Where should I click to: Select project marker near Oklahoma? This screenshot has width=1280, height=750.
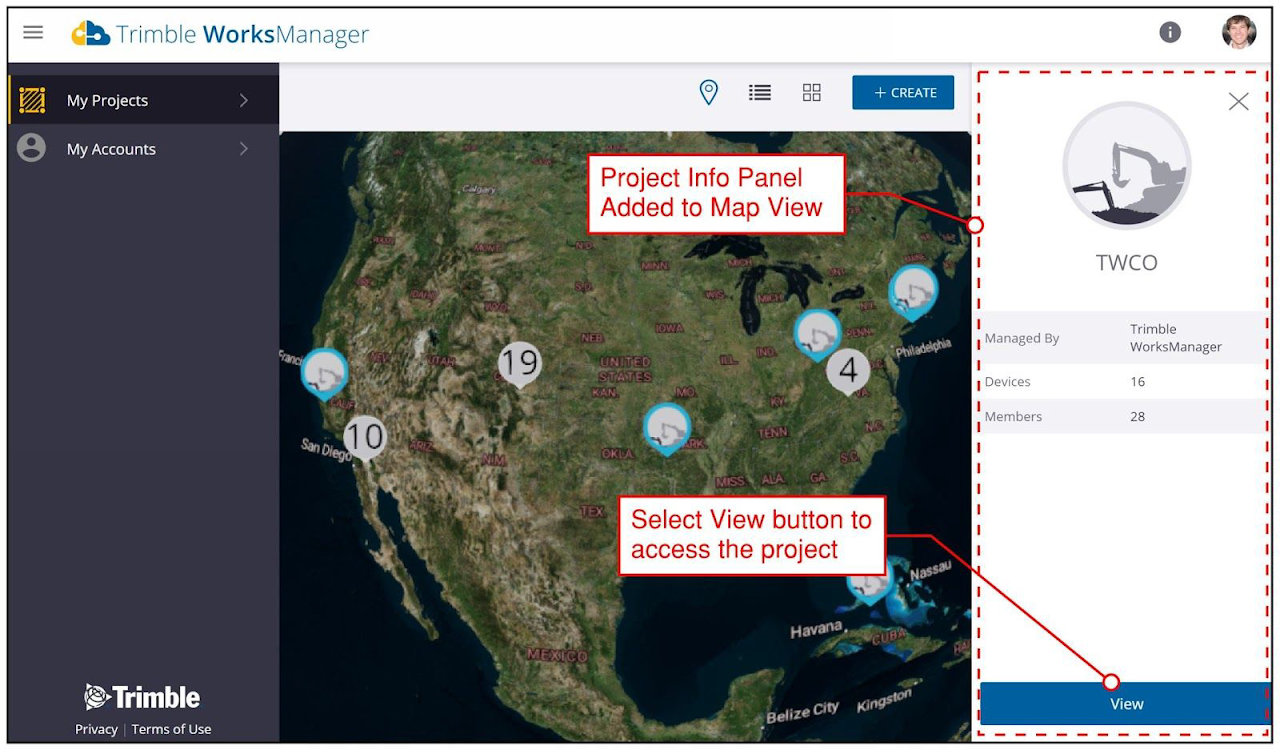tap(667, 428)
